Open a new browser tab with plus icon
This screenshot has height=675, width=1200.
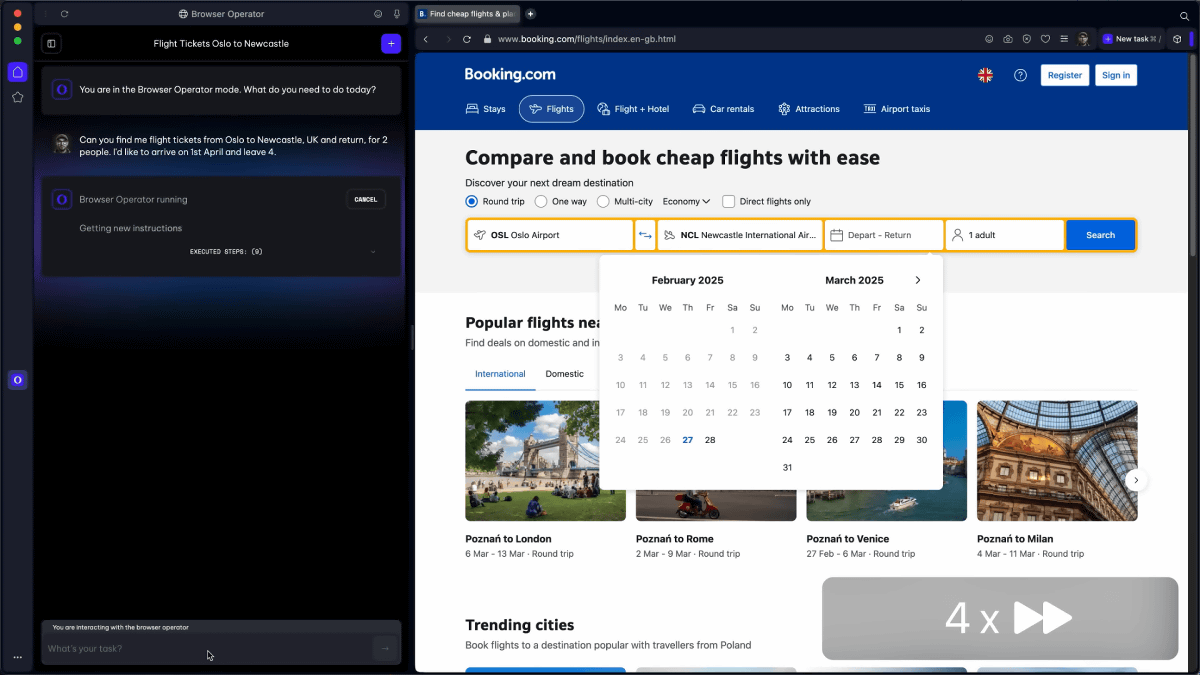coord(530,14)
